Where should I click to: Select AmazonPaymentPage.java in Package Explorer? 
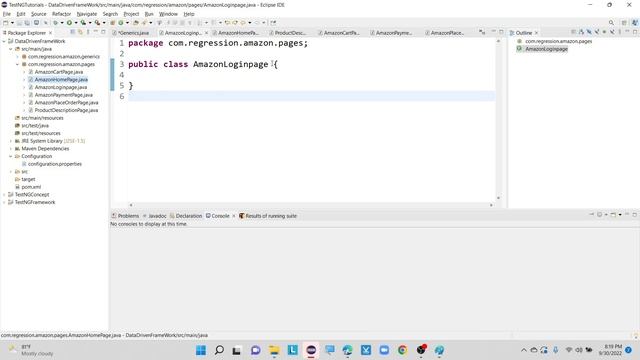point(63,95)
